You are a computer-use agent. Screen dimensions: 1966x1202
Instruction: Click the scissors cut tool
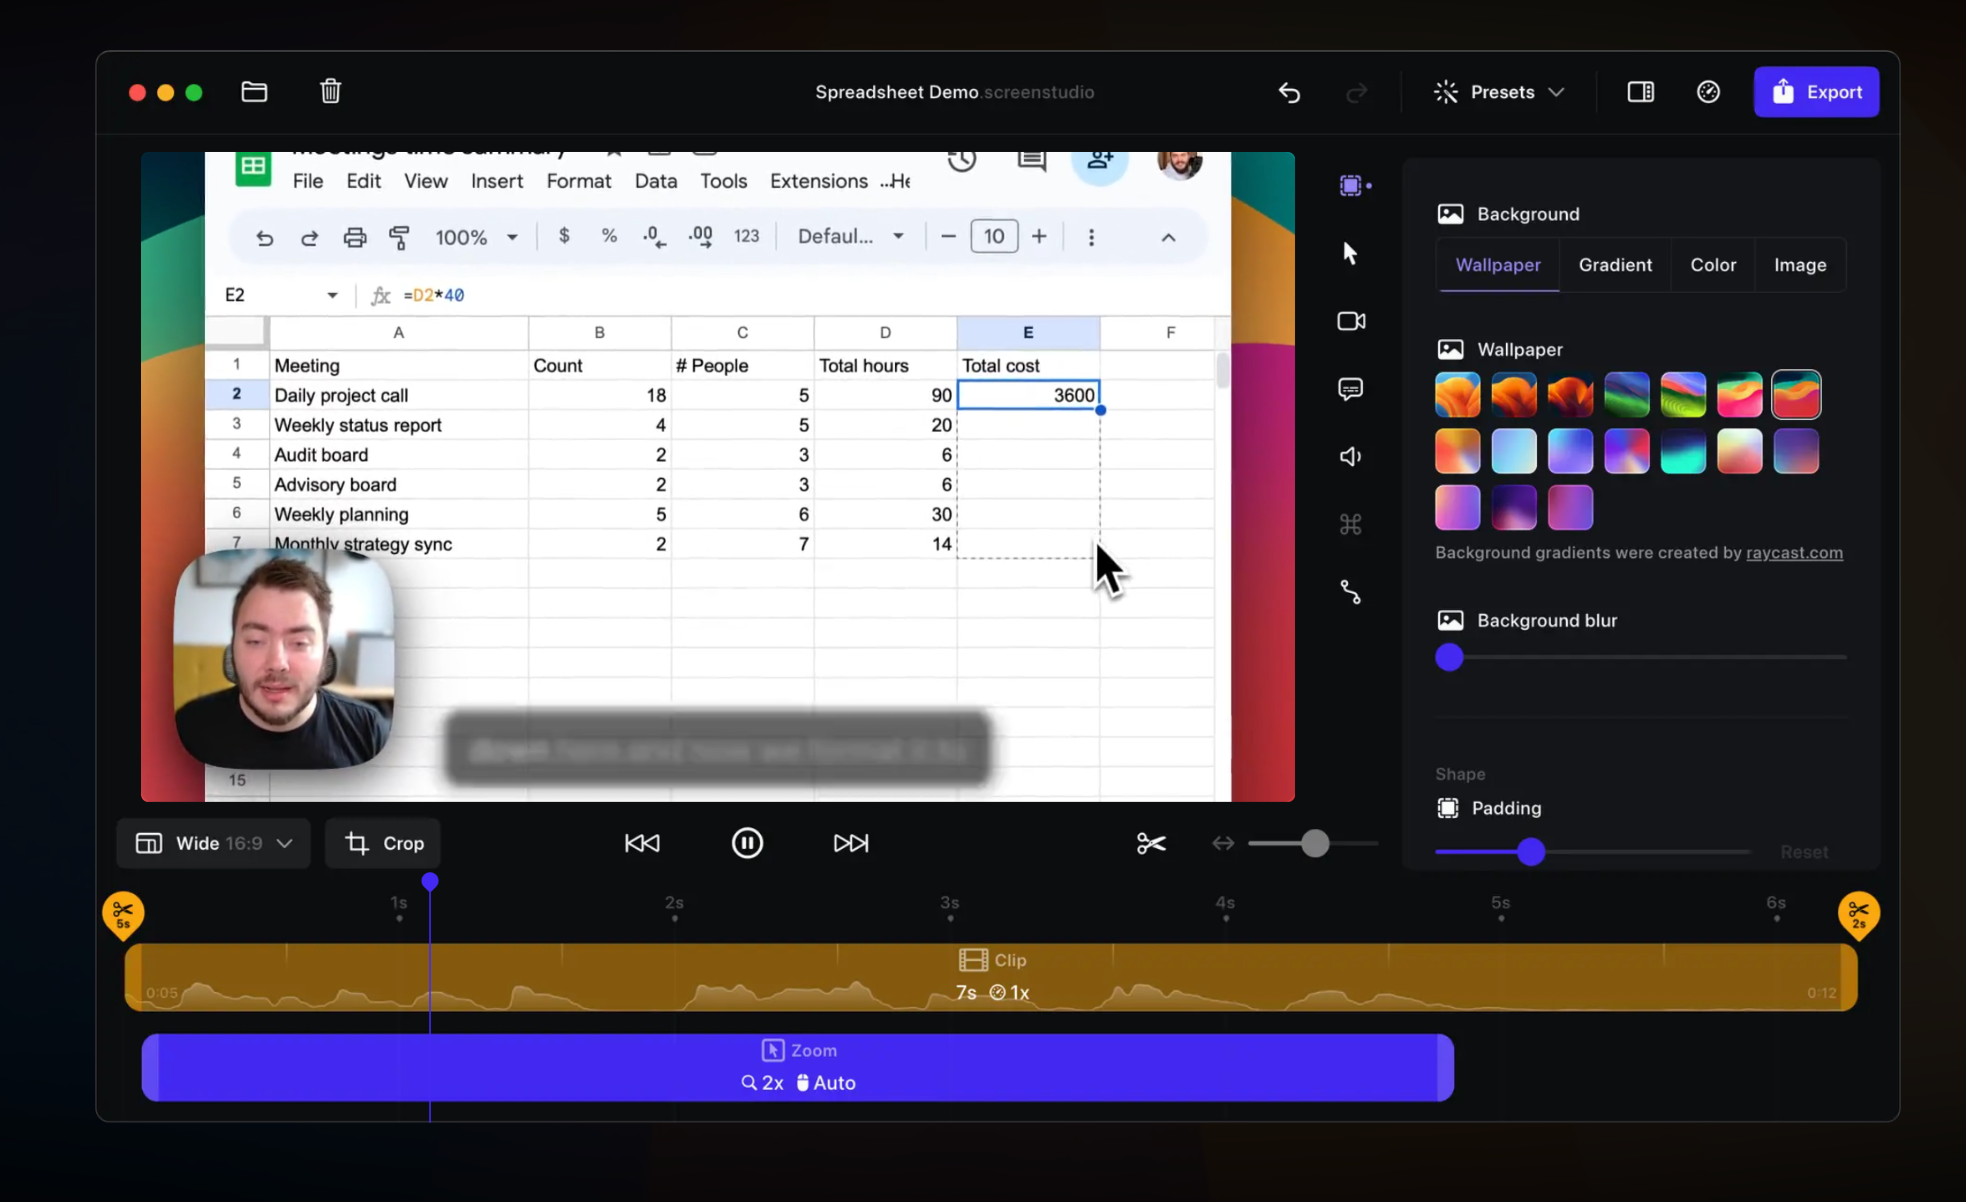coord(1151,843)
